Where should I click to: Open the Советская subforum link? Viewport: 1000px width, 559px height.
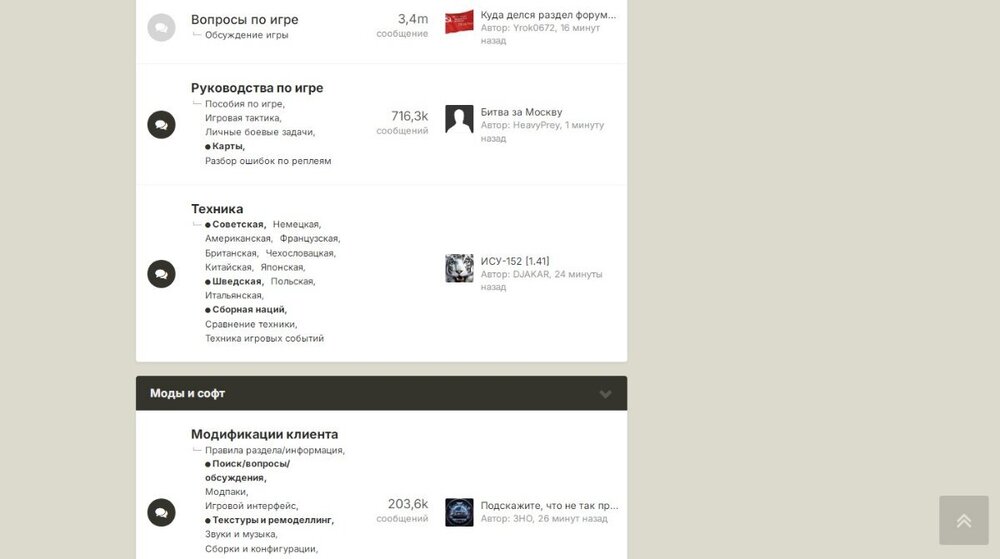(238, 224)
